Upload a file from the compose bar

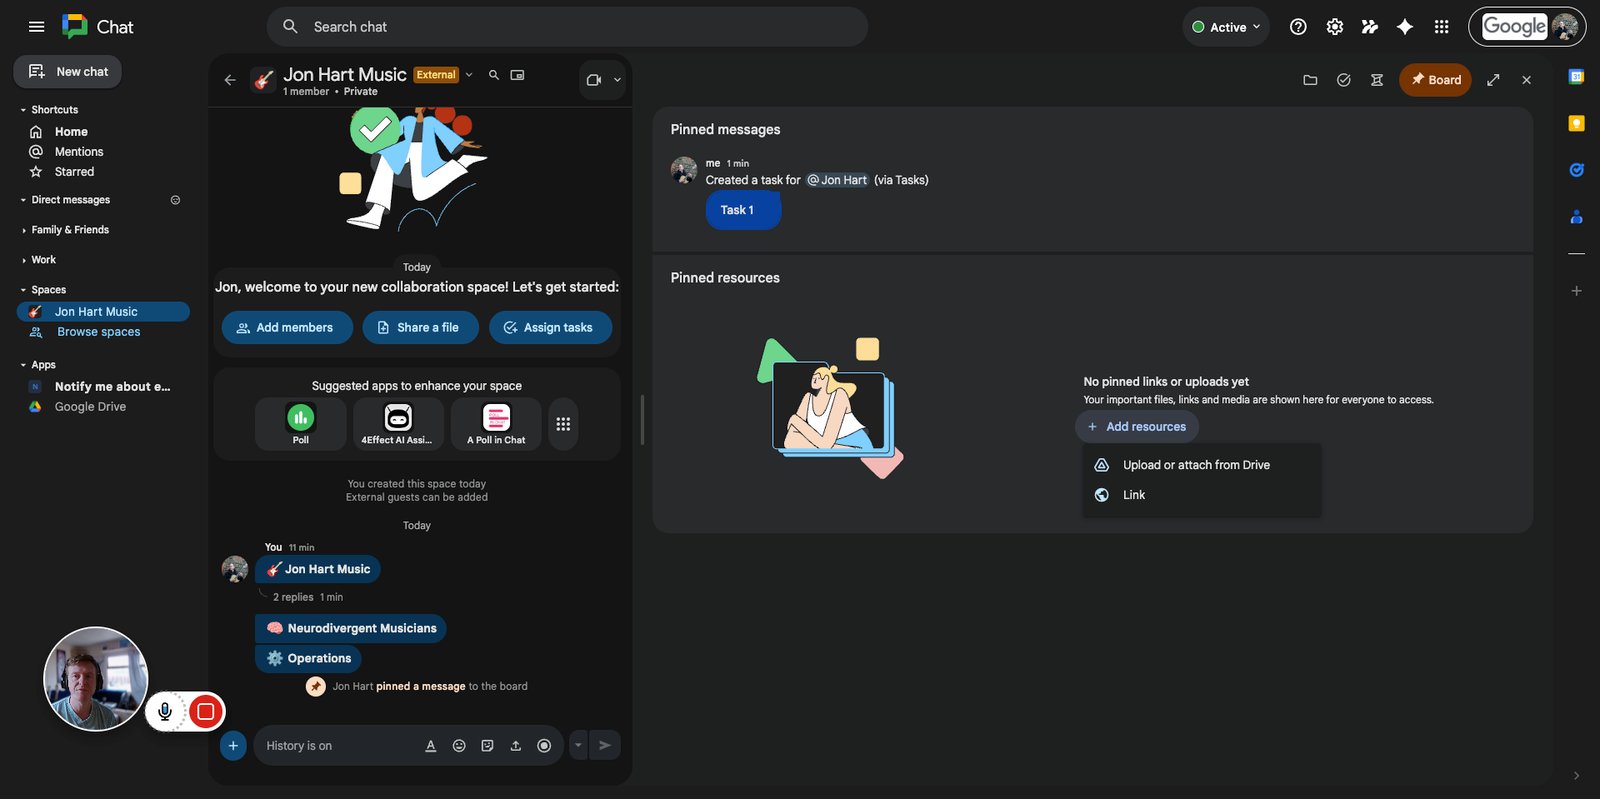click(516, 746)
